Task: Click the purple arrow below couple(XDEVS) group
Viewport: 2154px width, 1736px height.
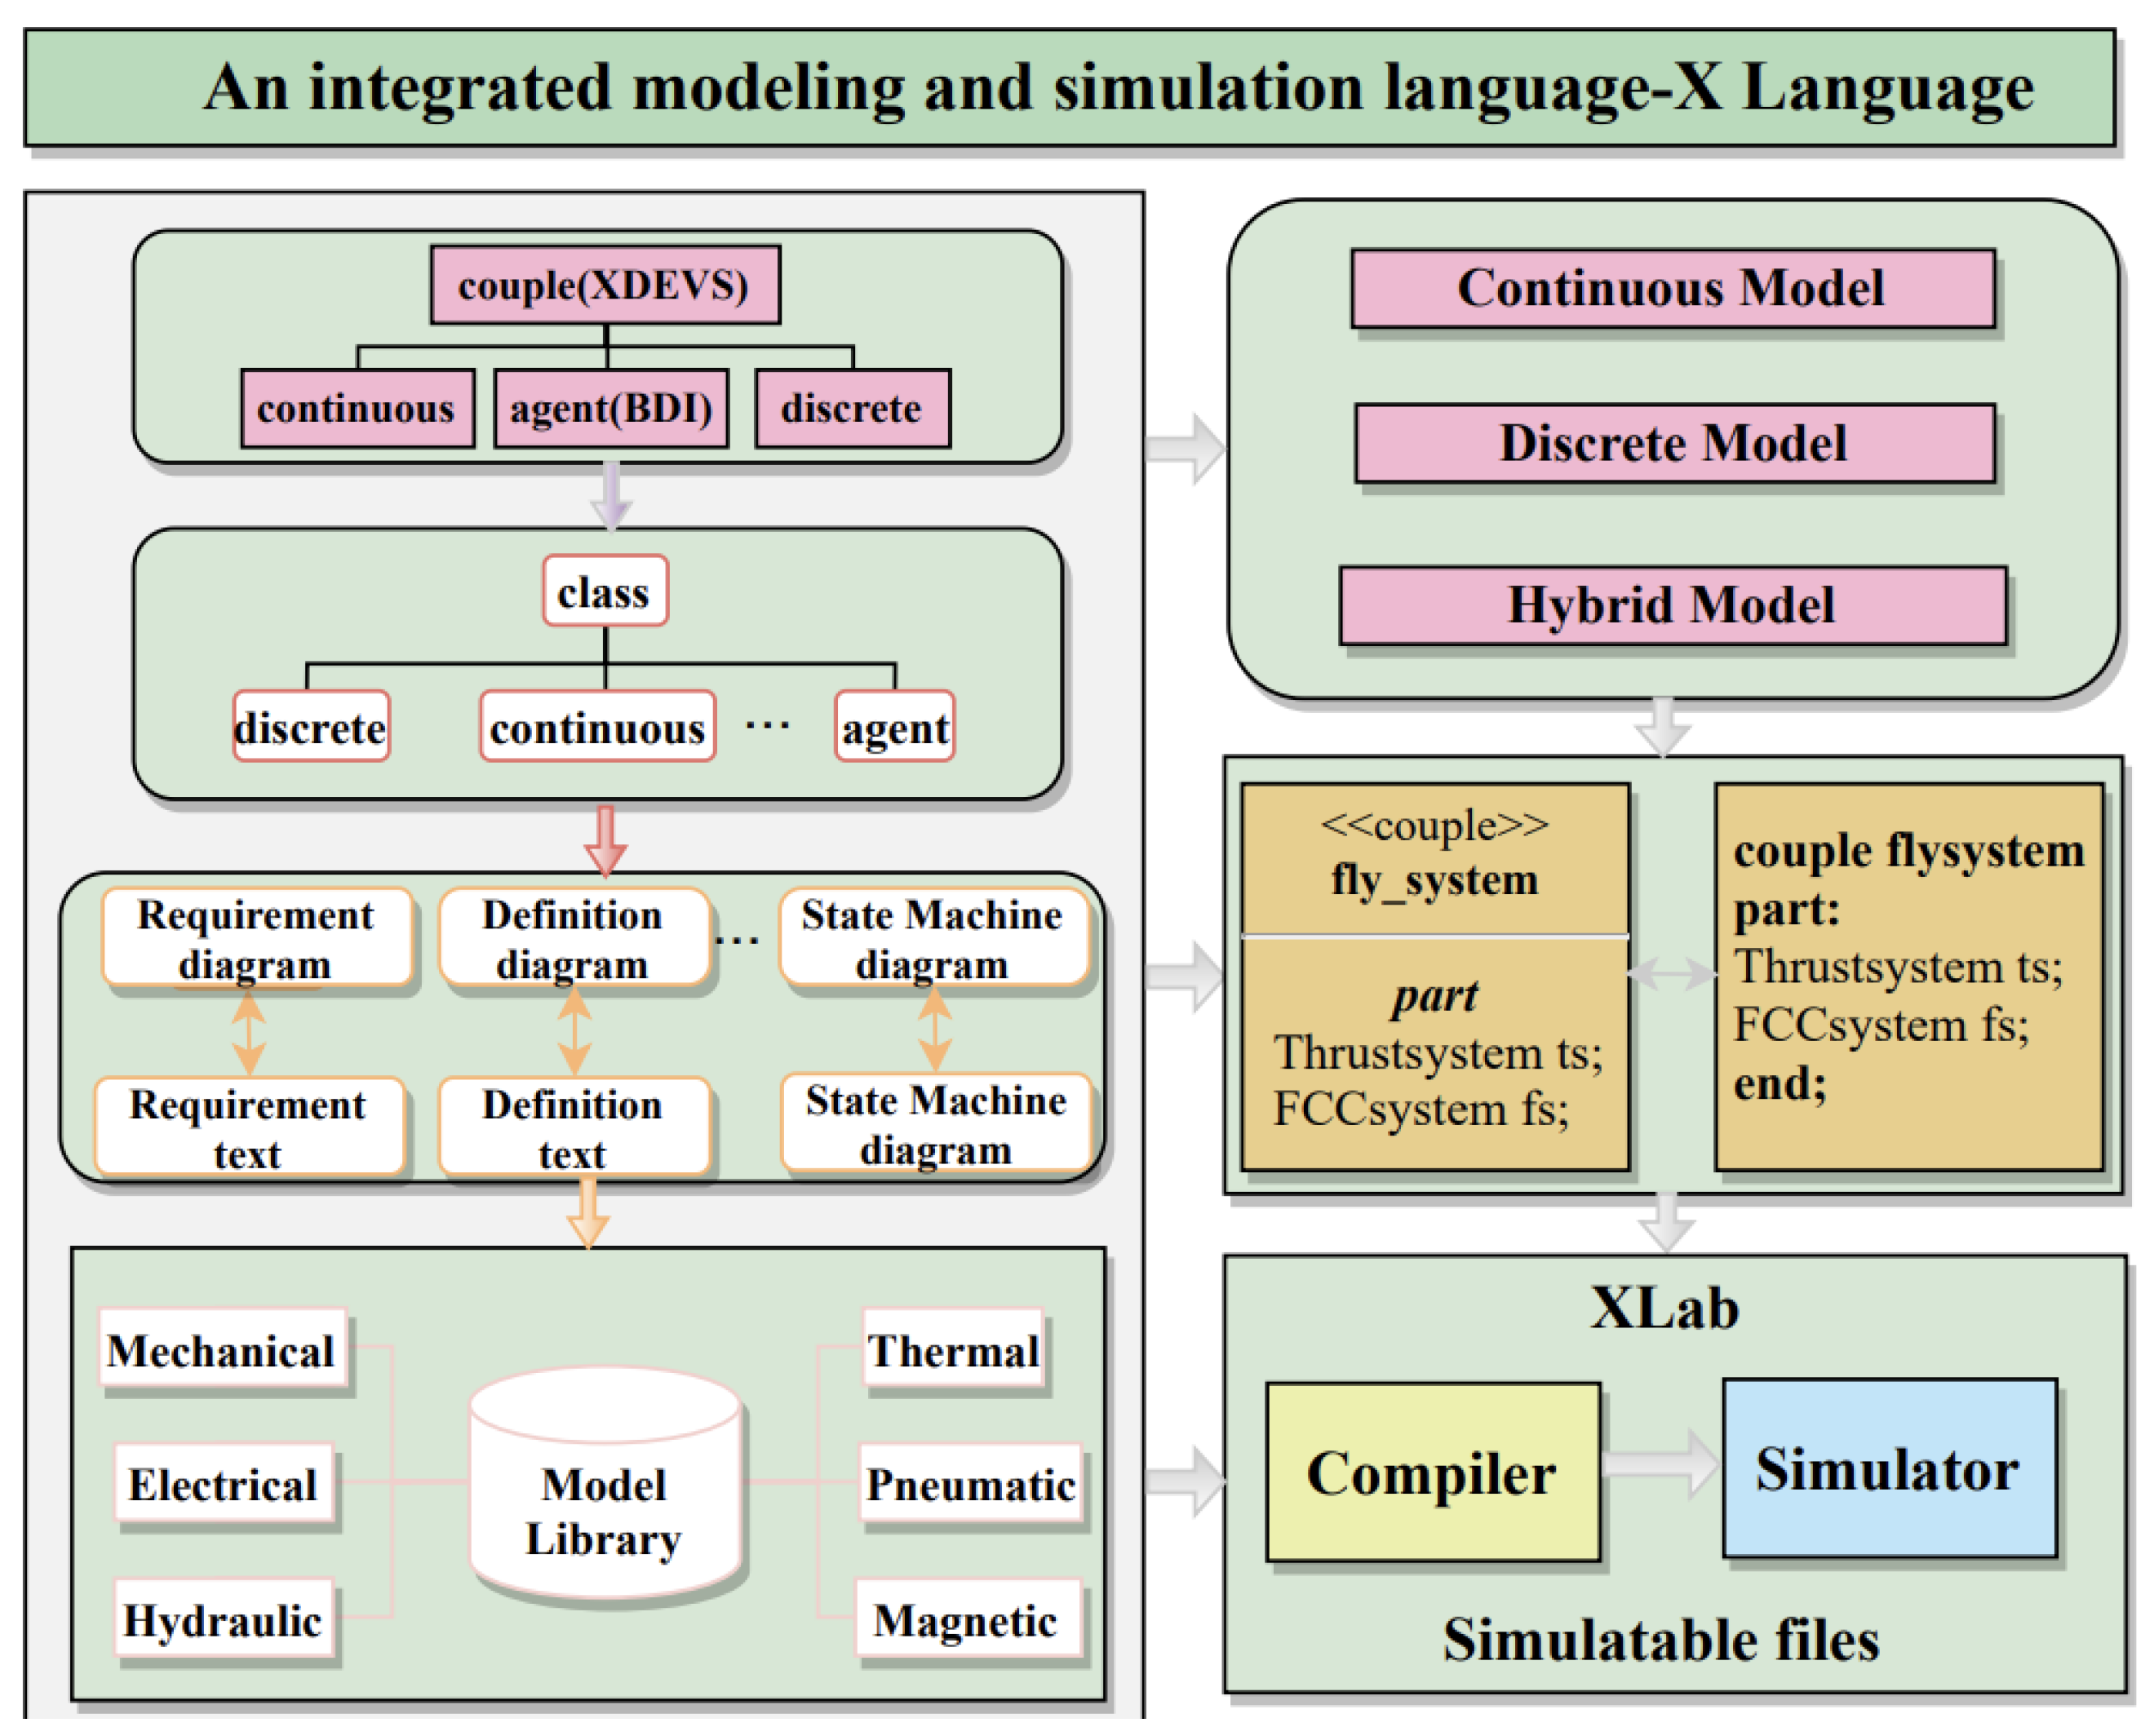Action: (x=610, y=495)
